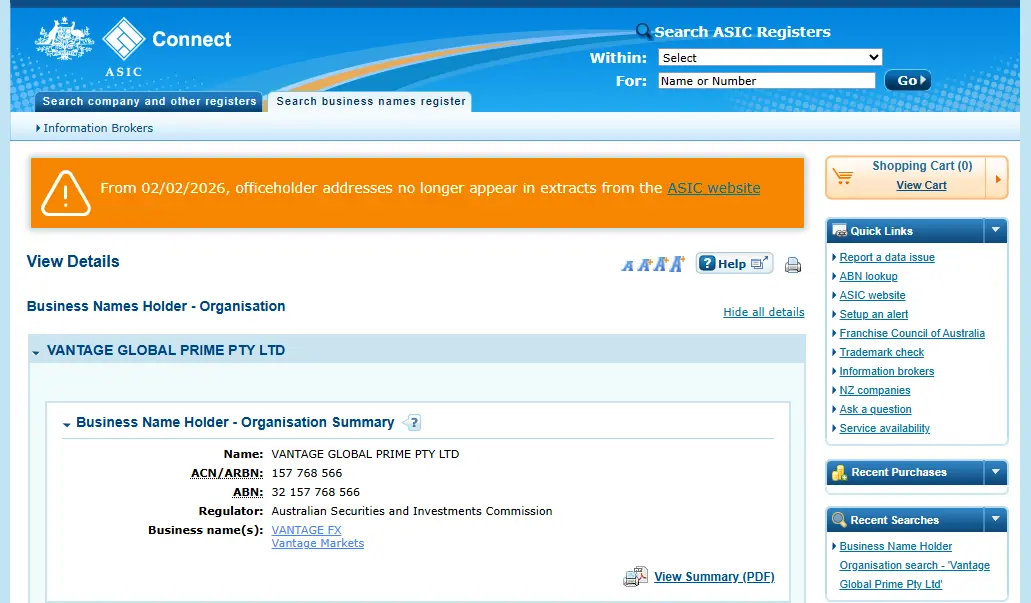Open NZ companies quick link
This screenshot has width=1031, height=603.
tap(875, 391)
